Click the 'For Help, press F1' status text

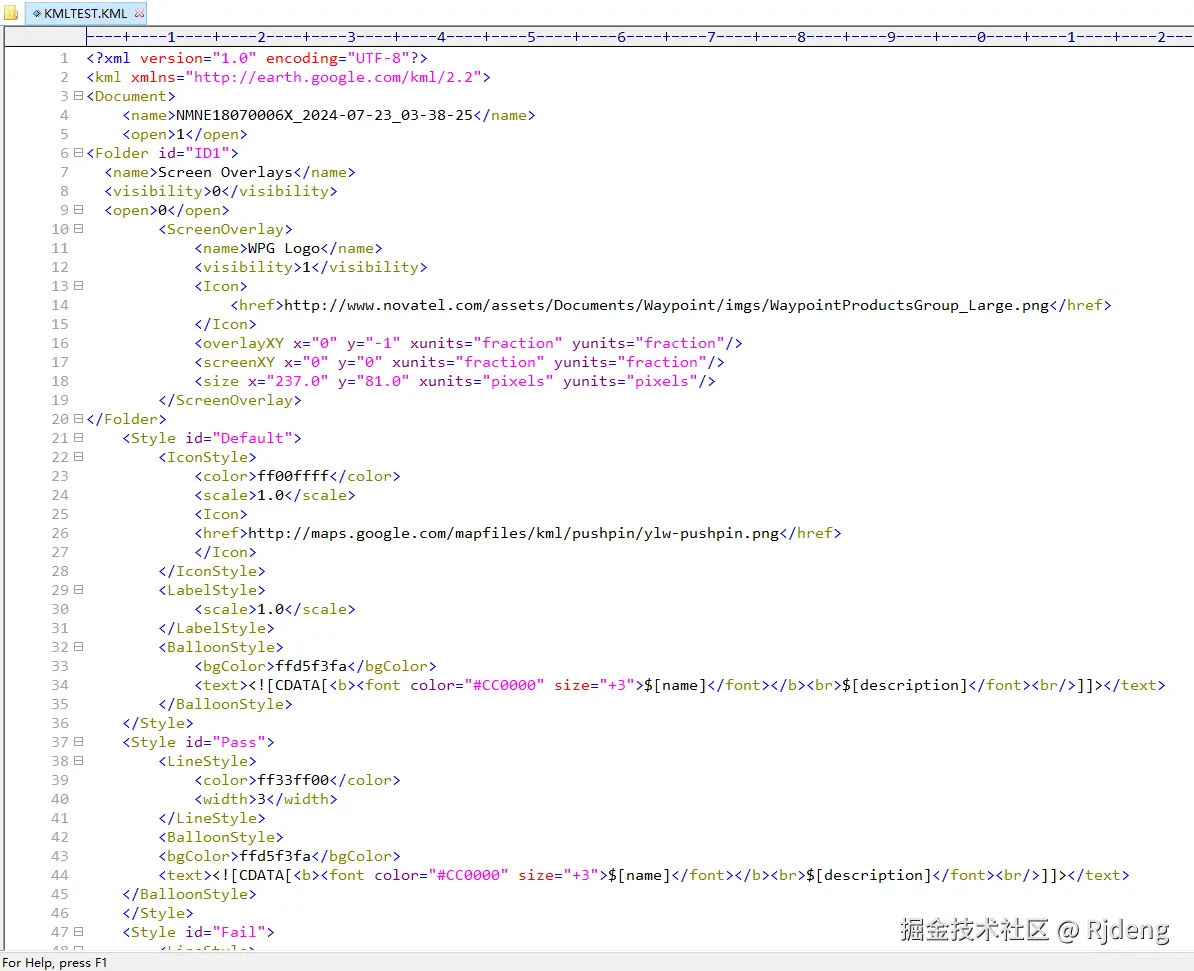tap(54, 963)
